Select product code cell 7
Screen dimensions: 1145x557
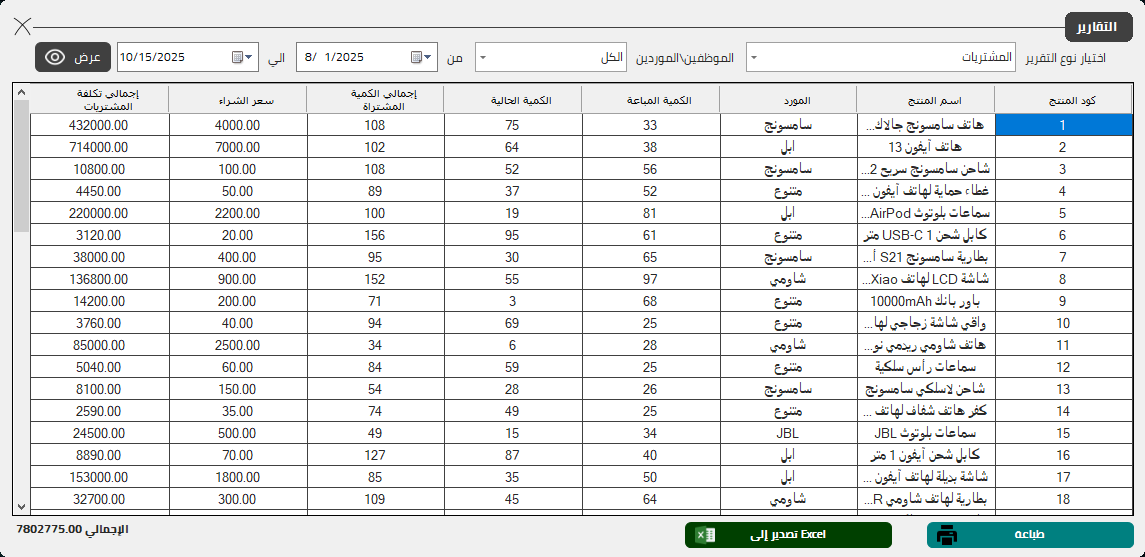pos(1063,257)
